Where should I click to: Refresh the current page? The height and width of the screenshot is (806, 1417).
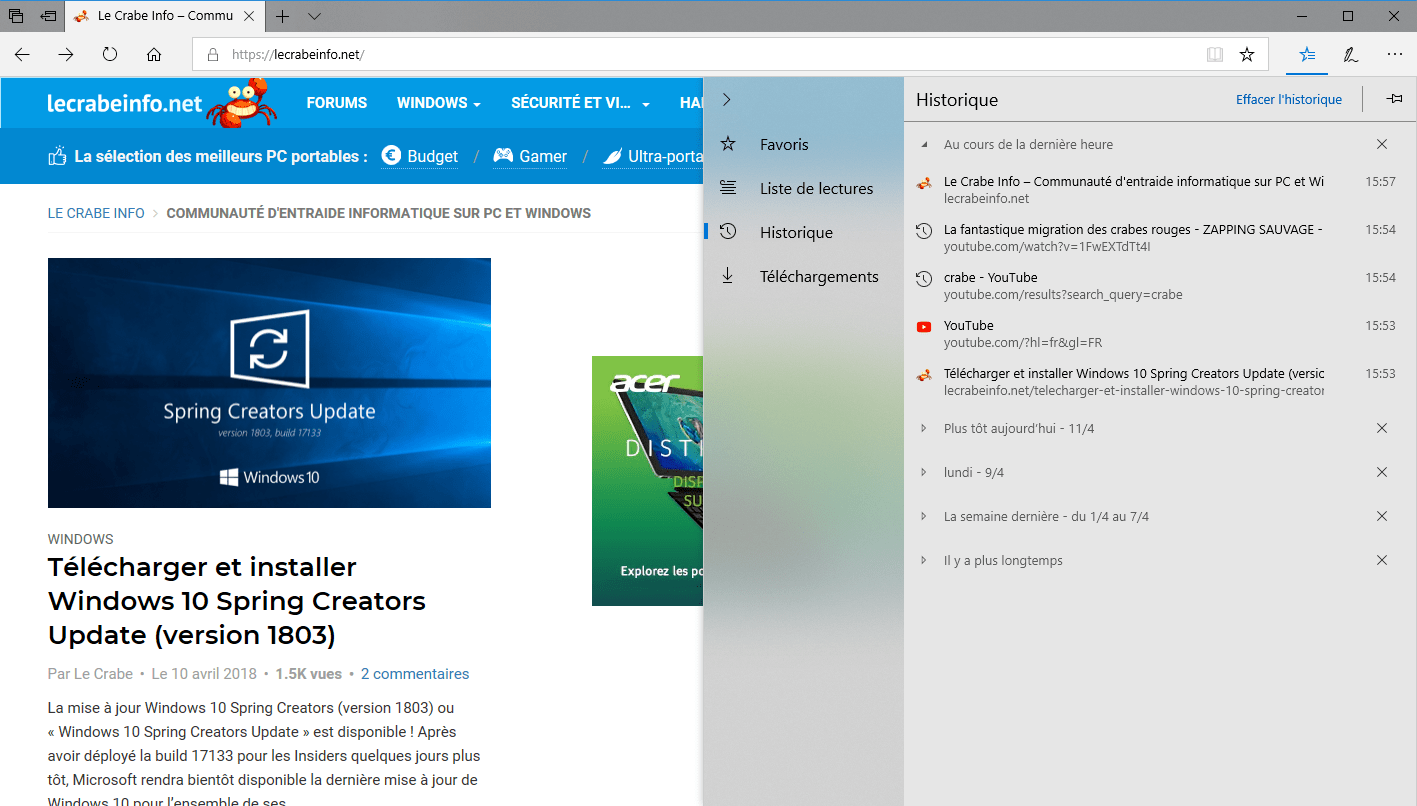point(110,55)
